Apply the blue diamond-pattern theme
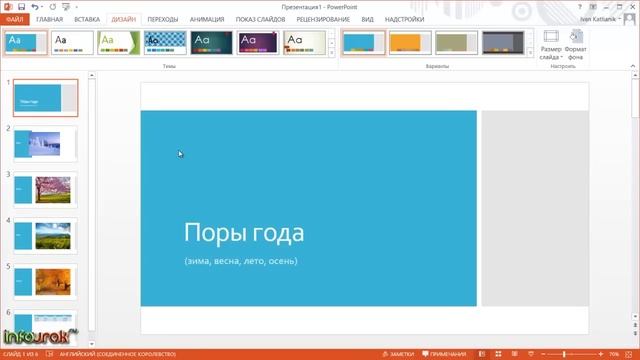This screenshot has height=360, width=640. 165,43
